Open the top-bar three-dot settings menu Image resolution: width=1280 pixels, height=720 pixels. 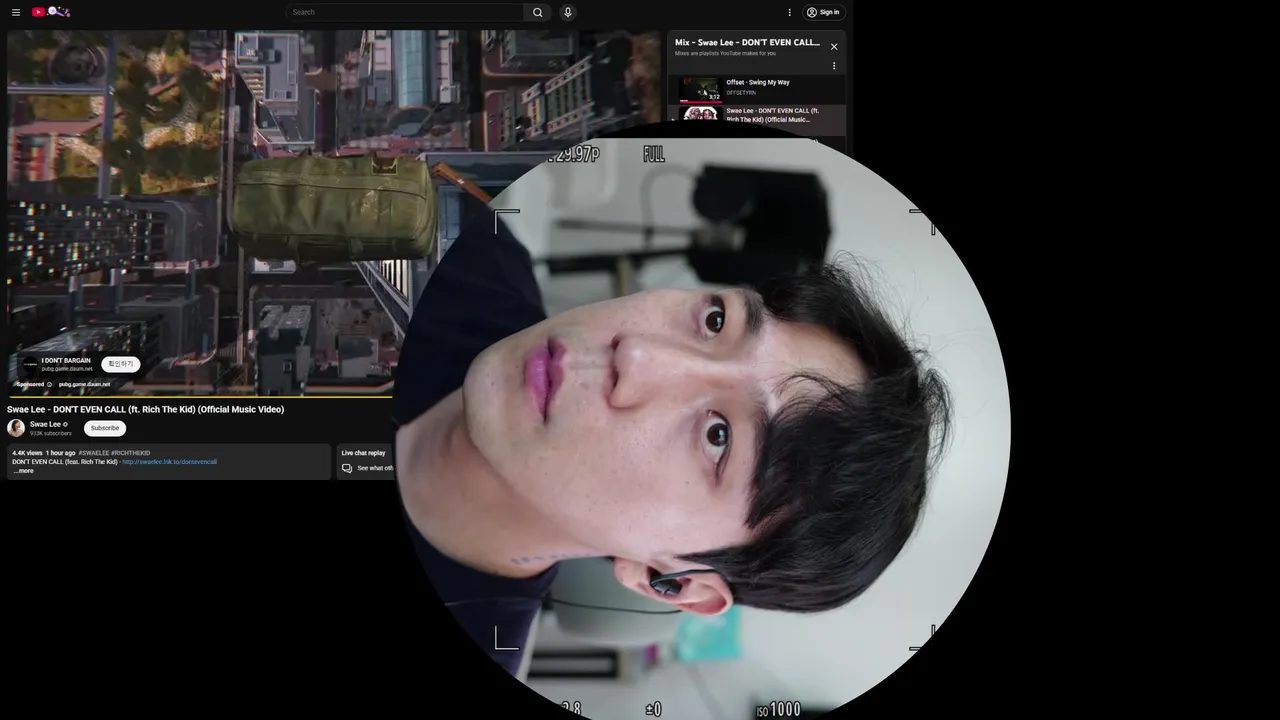[789, 12]
